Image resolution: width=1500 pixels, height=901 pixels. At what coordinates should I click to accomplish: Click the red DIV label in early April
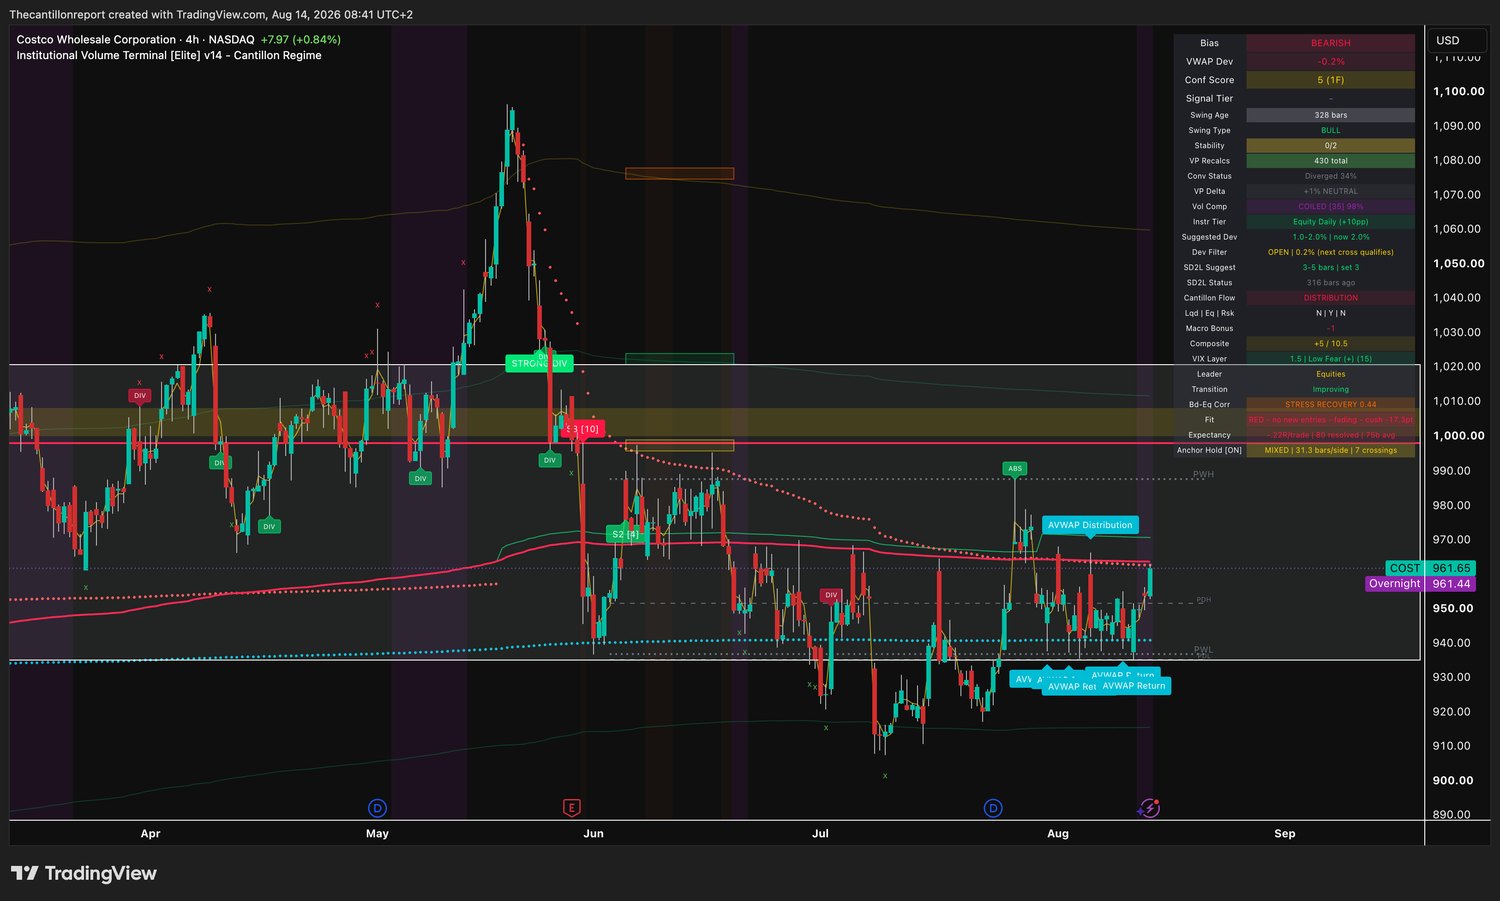tap(139, 395)
